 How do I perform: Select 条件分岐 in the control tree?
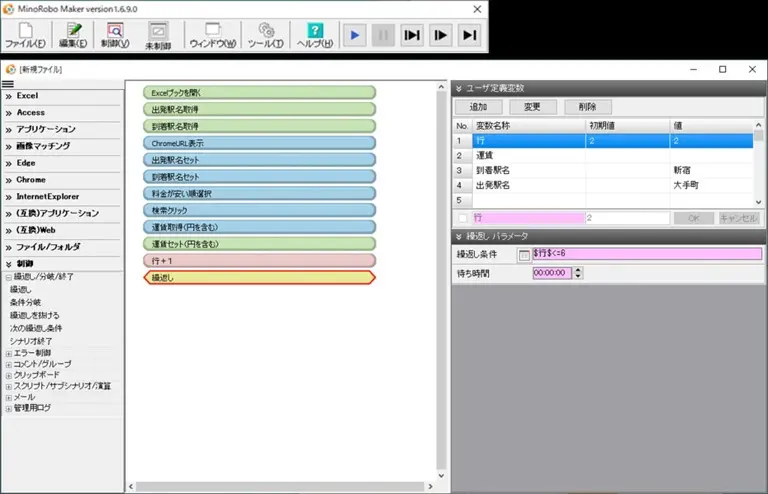26,302
